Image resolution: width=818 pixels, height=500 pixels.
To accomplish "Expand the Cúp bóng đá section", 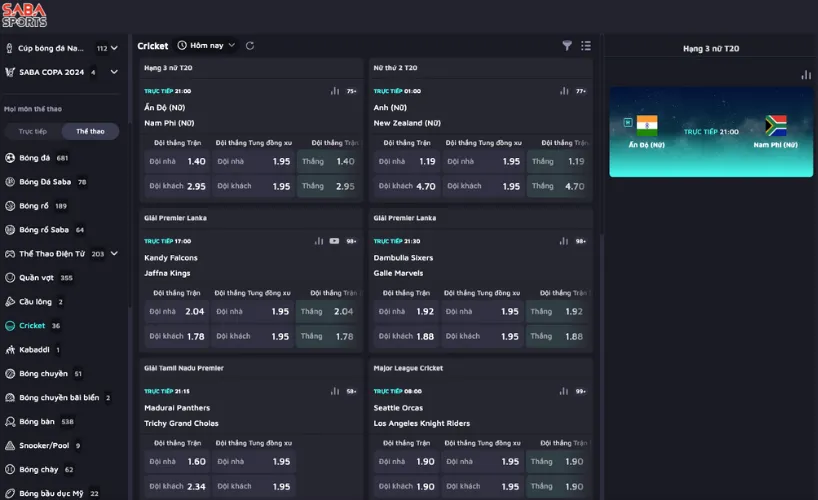I will click(114, 48).
